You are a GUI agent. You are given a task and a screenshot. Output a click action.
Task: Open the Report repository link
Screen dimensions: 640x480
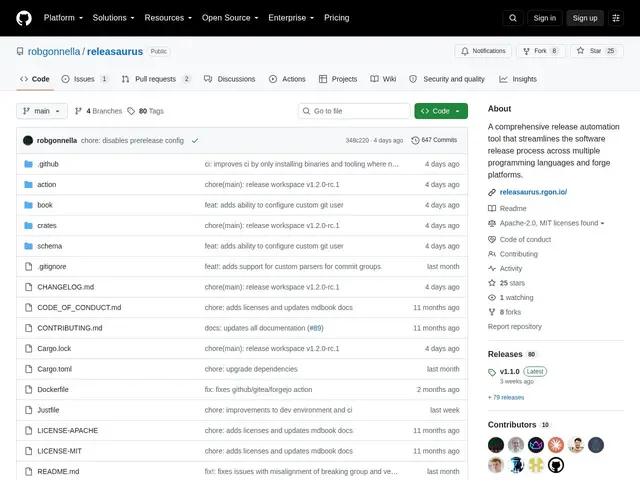[515, 327]
